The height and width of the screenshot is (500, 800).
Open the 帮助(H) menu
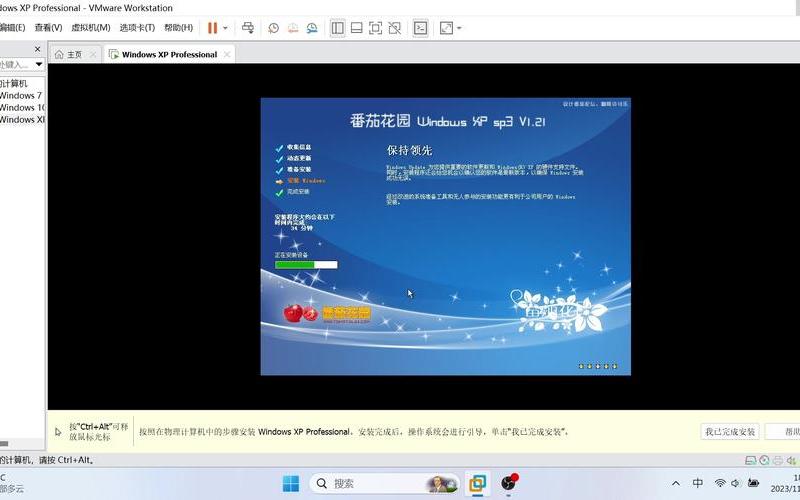point(179,28)
